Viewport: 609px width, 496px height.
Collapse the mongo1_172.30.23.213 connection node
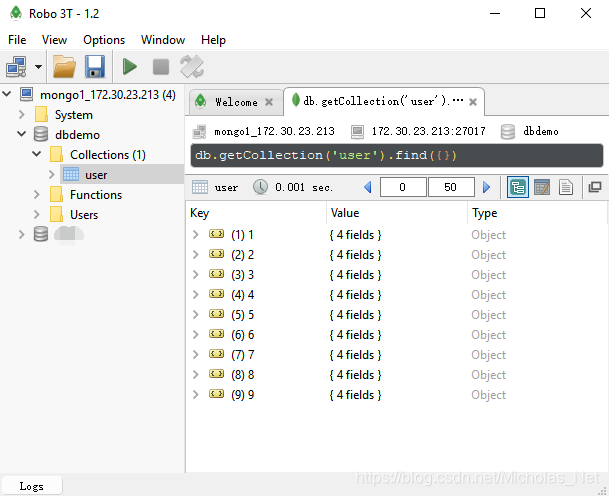pyautogui.click(x=7, y=94)
